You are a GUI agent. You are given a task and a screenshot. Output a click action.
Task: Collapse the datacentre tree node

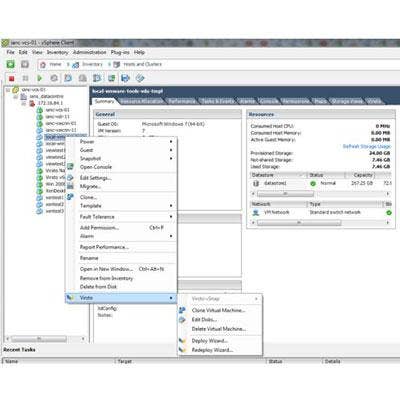[16, 97]
